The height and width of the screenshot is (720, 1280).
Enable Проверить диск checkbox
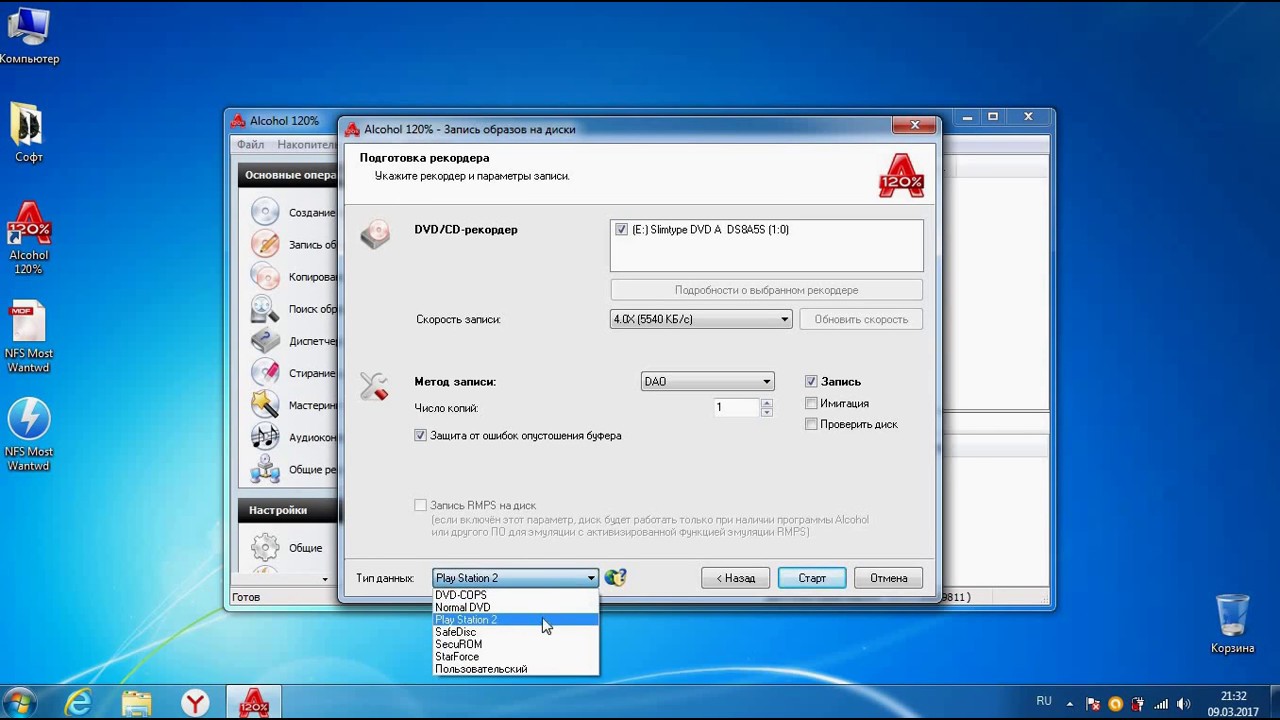pos(811,424)
